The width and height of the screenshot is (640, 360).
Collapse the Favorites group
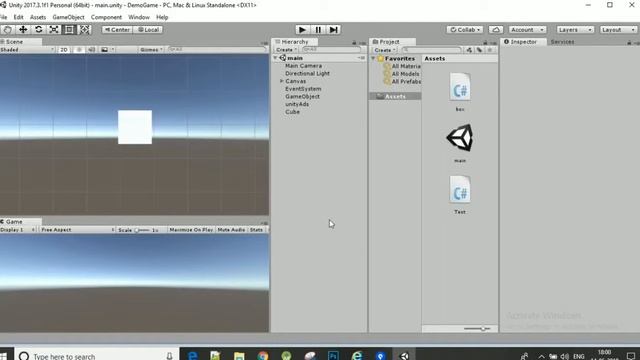373,59
